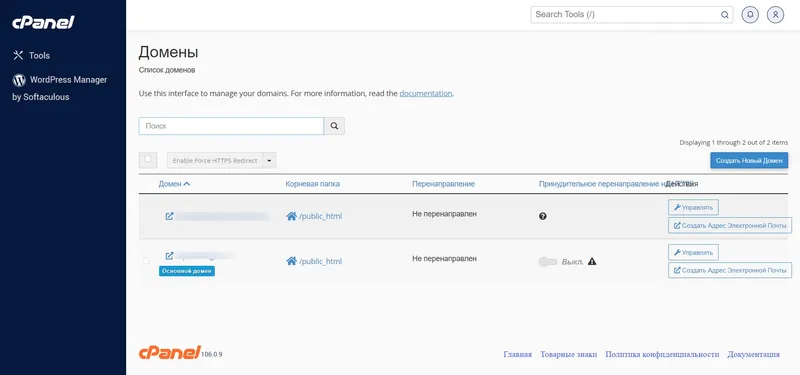Viewport: 800px width, 375px height.
Task: Sort by Корневая папка column header
Action: (312, 184)
